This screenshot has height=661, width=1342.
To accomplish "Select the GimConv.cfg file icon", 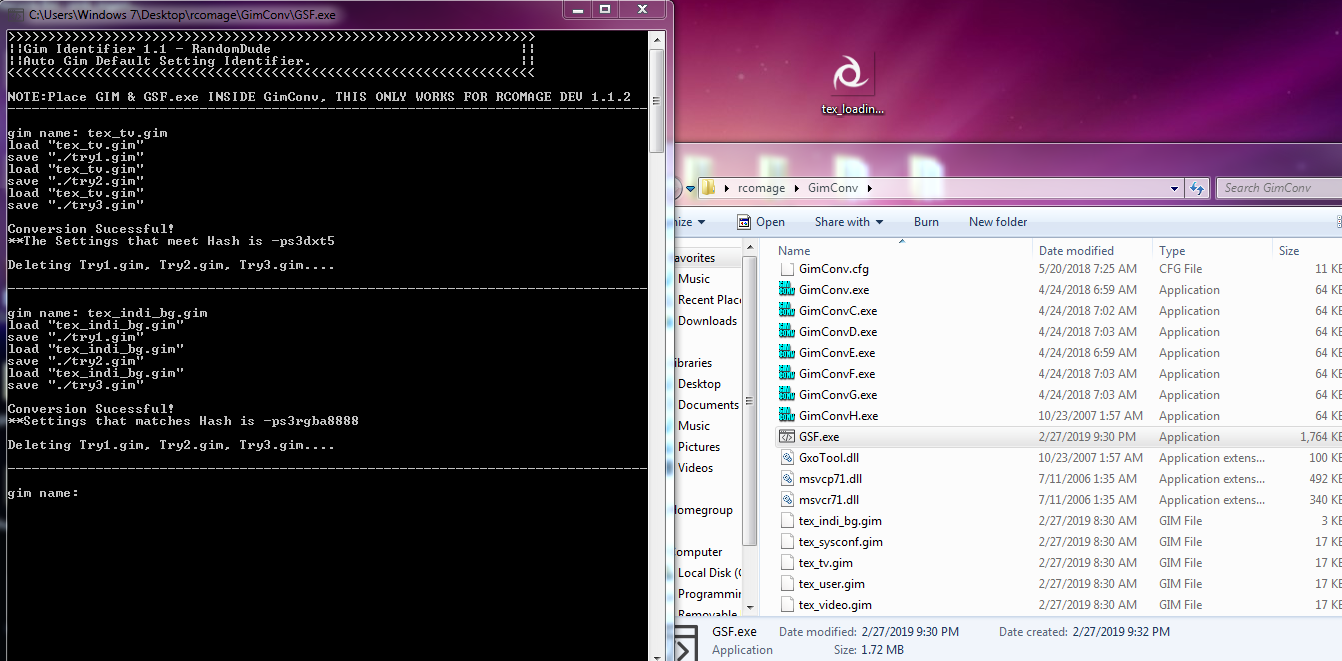I will click(x=787, y=269).
